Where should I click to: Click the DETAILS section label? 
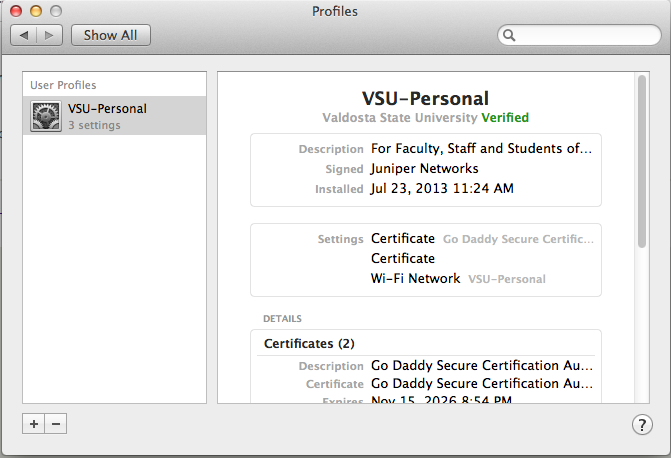click(282, 318)
